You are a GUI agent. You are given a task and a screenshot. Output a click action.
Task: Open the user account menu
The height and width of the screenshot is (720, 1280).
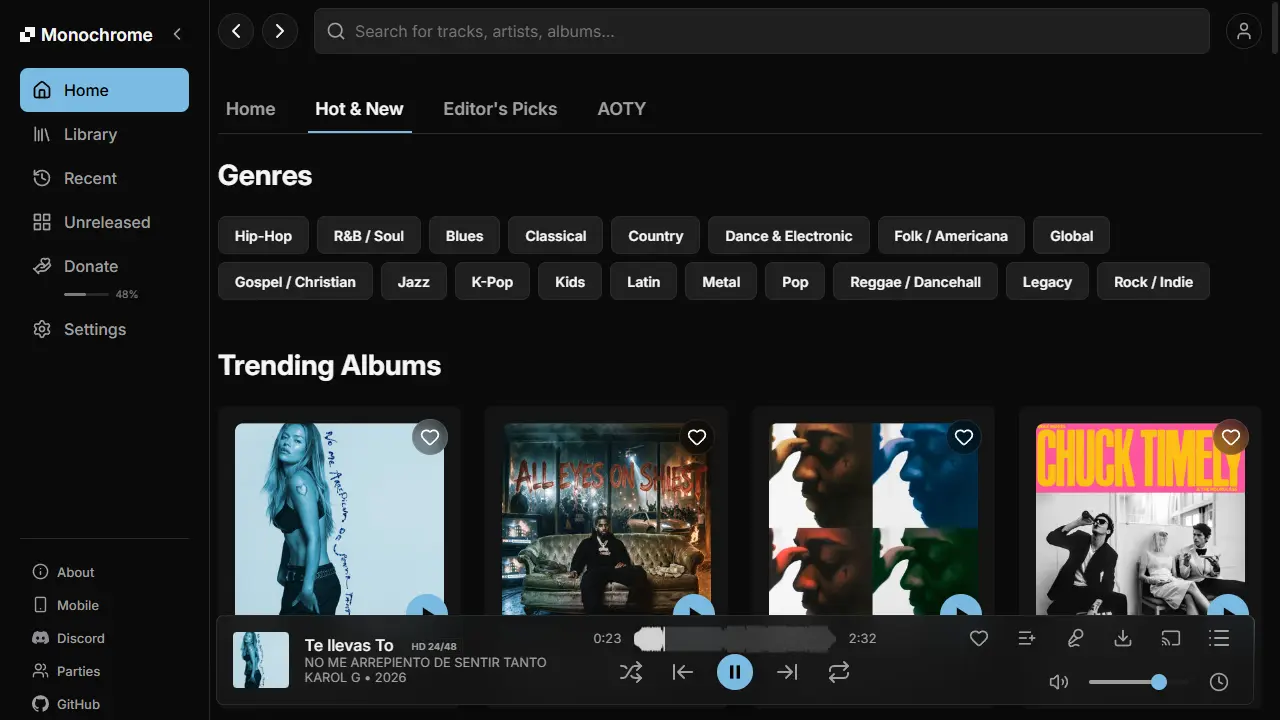(x=1244, y=31)
